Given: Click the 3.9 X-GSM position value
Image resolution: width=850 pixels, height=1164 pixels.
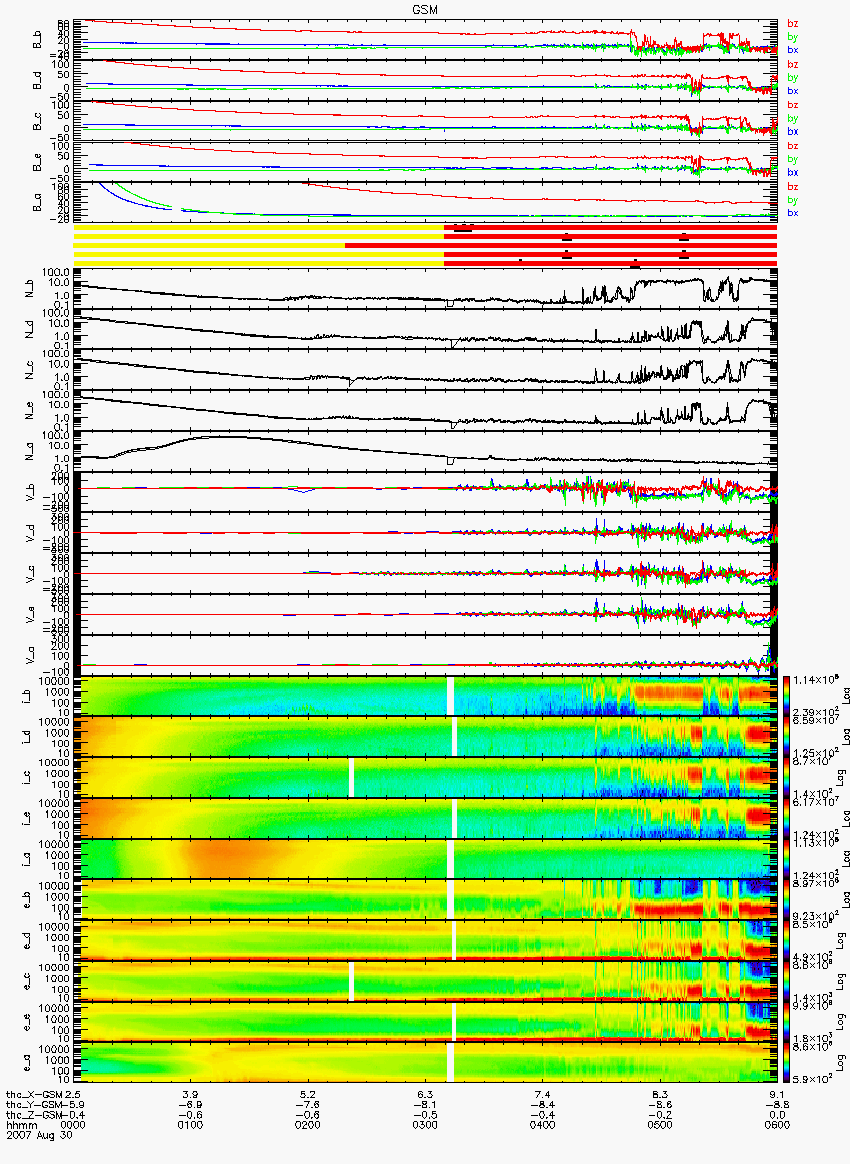Looking at the screenshot, I should point(190,1095).
